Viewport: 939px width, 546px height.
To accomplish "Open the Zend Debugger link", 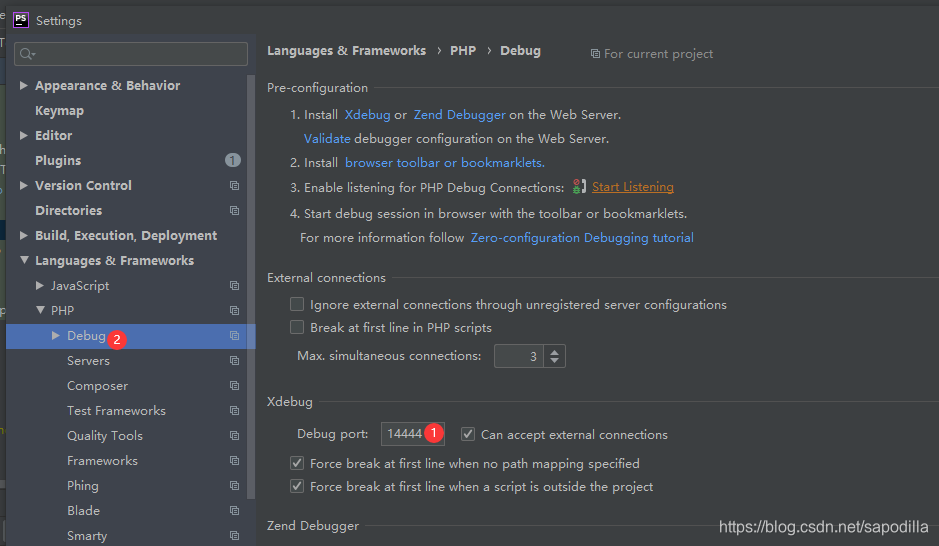I will tap(459, 114).
